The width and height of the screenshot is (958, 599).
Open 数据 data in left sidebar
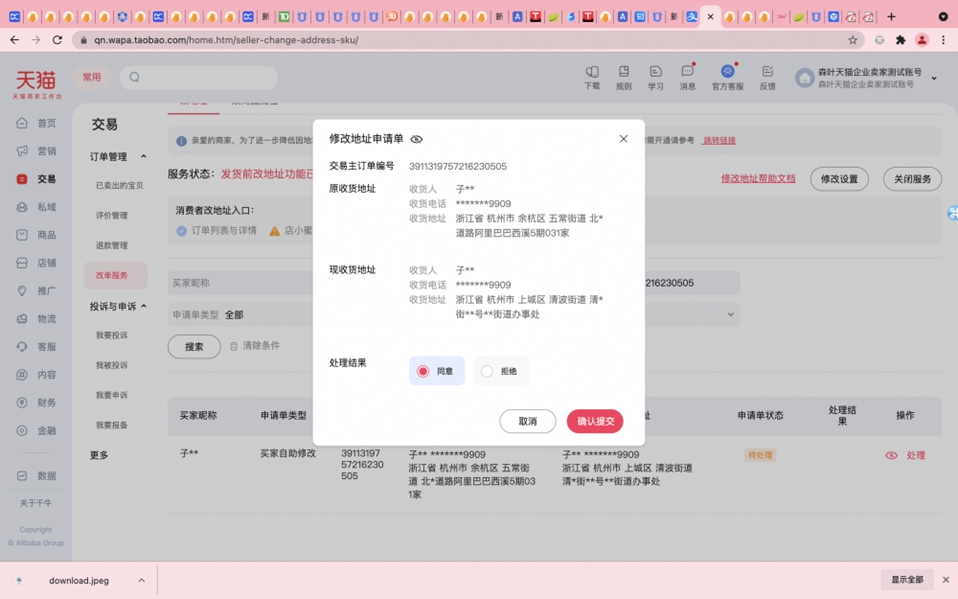[36, 476]
